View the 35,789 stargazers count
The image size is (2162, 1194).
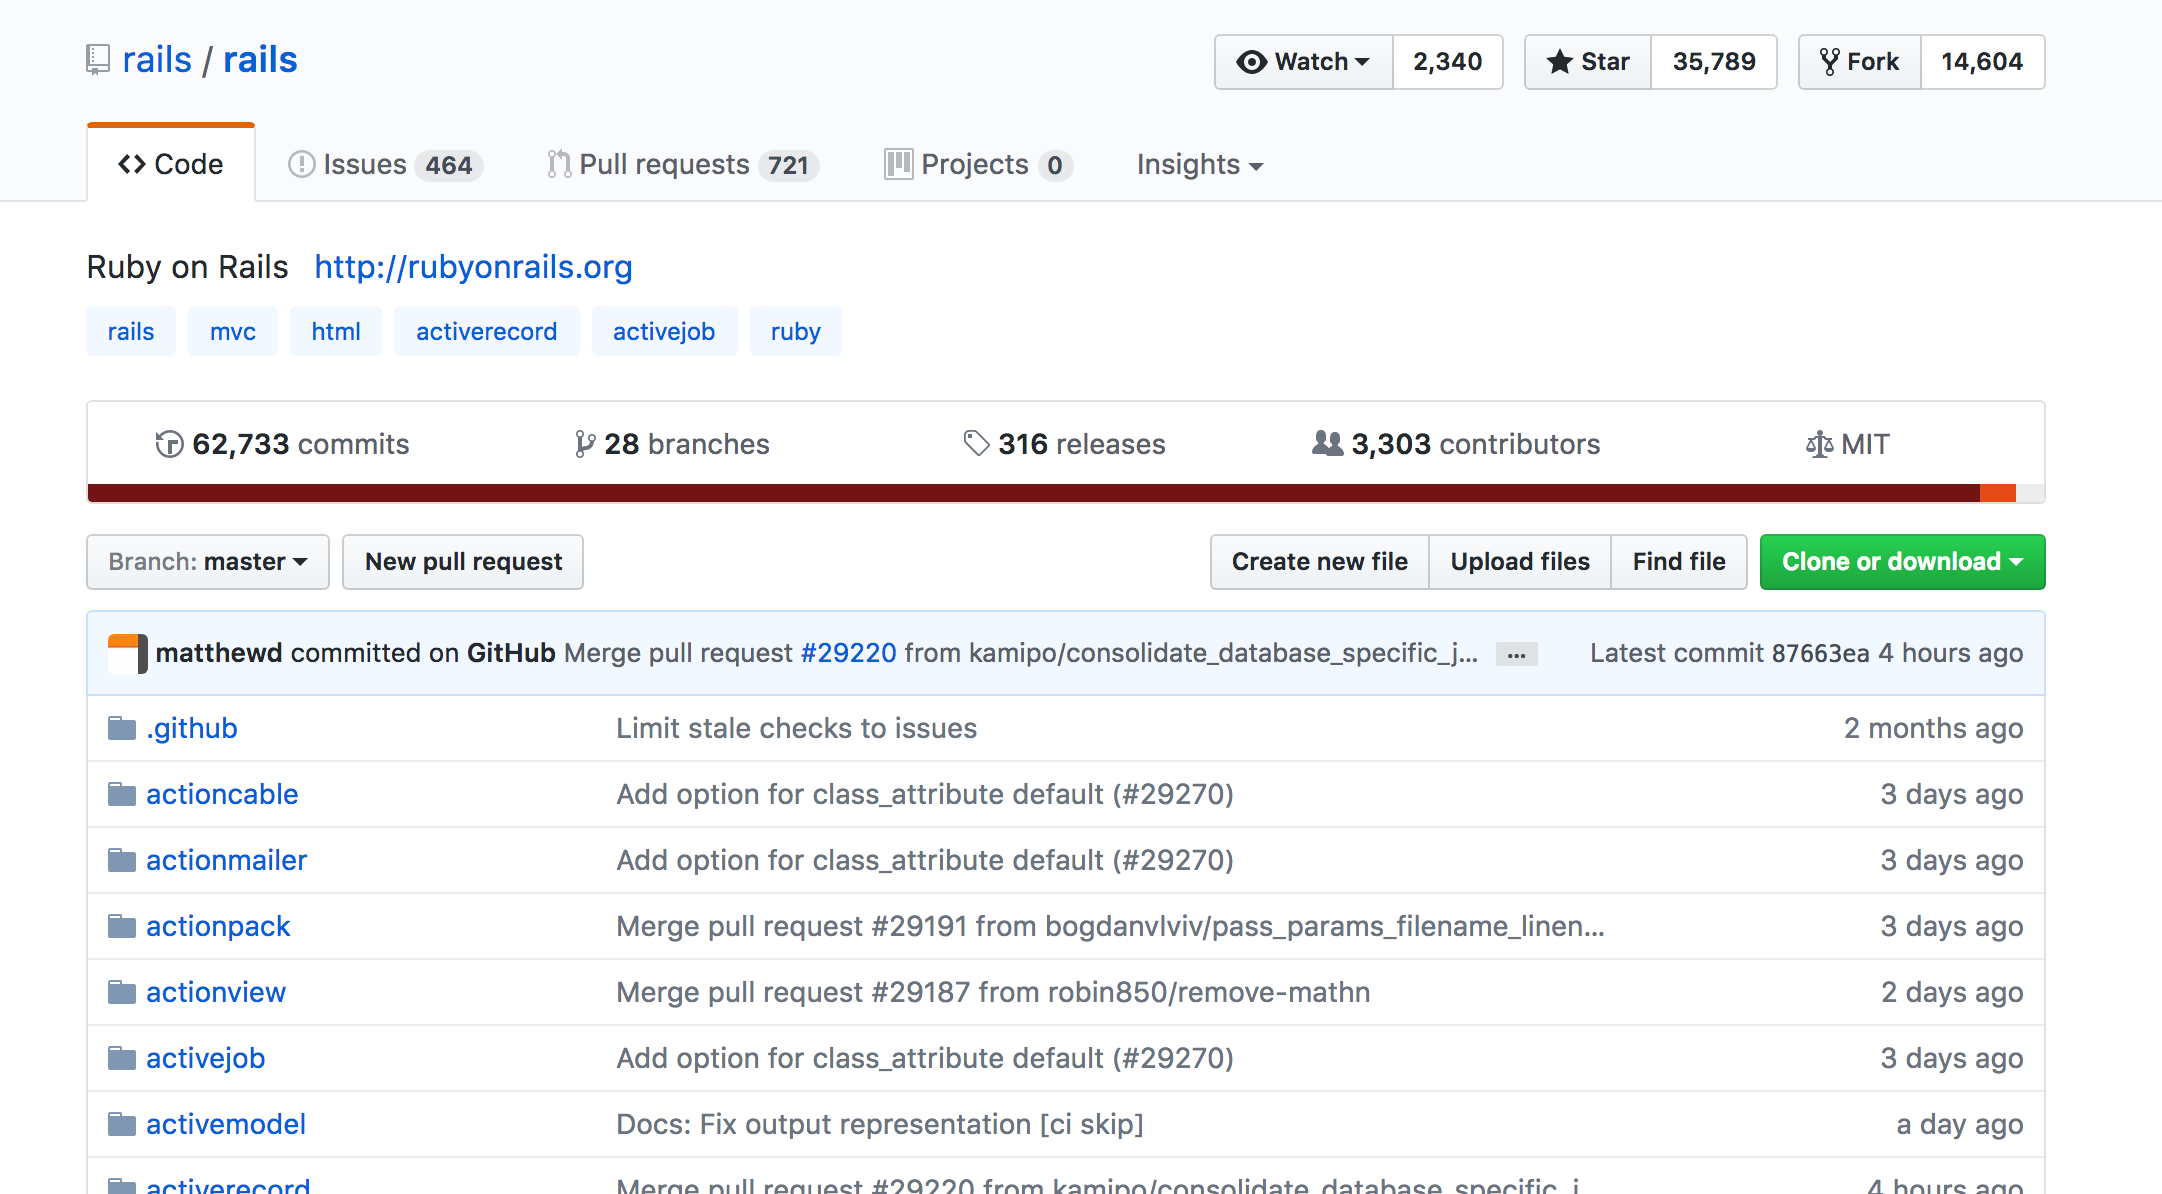pos(1714,62)
